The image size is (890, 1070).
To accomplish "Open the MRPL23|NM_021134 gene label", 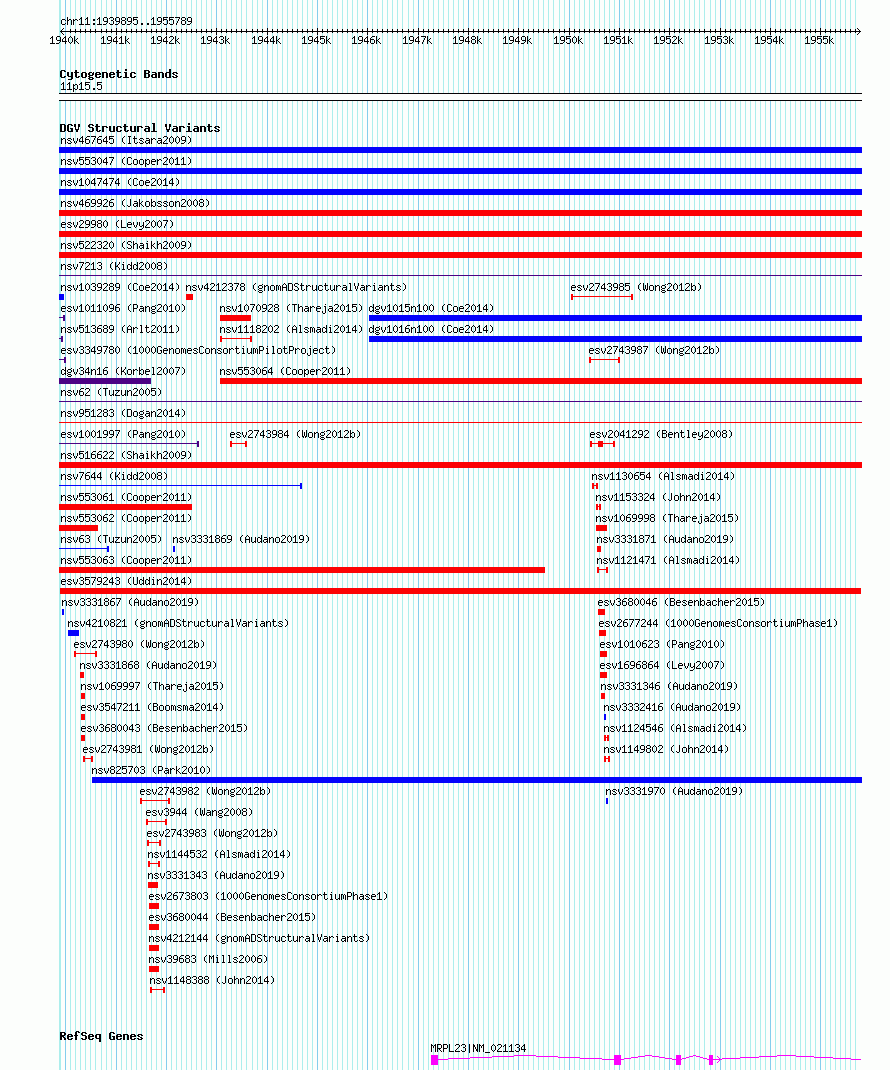I will pos(478,1049).
